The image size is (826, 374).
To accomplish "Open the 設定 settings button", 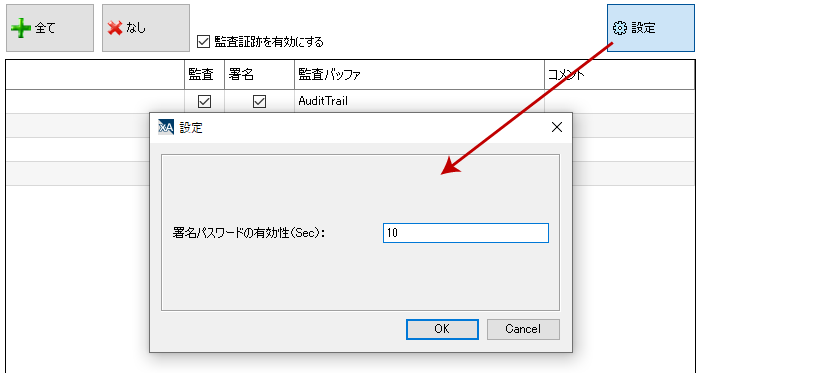I will point(651,28).
